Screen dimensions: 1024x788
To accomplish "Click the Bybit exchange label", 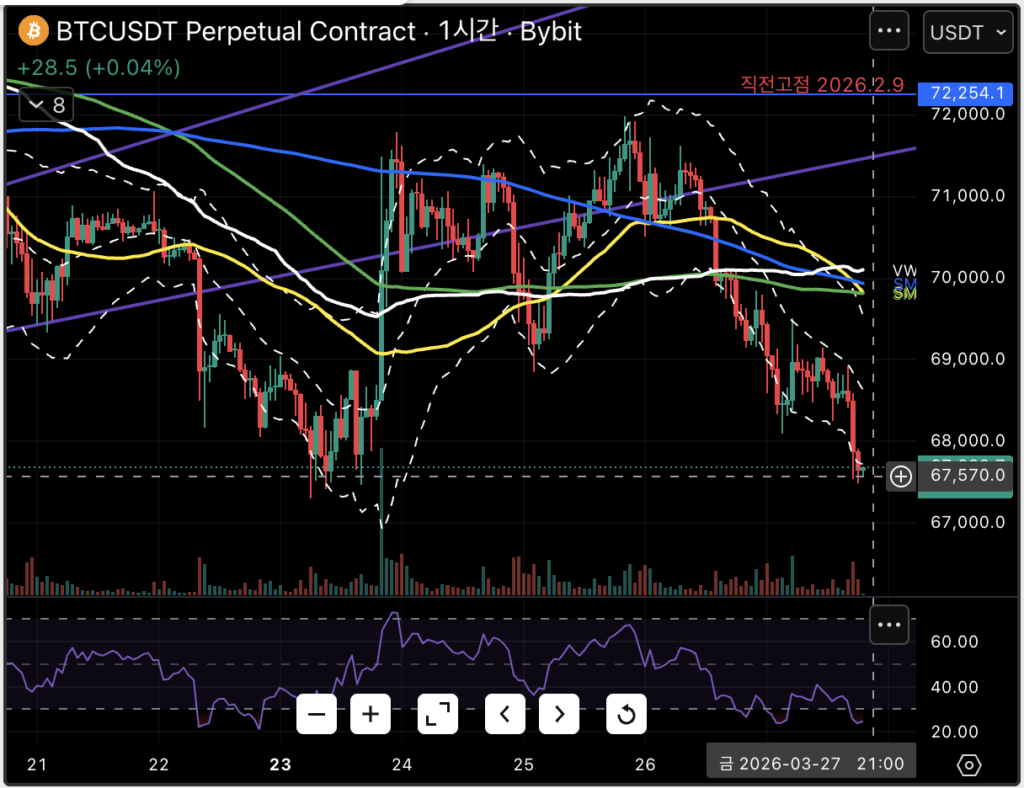I will (548, 32).
